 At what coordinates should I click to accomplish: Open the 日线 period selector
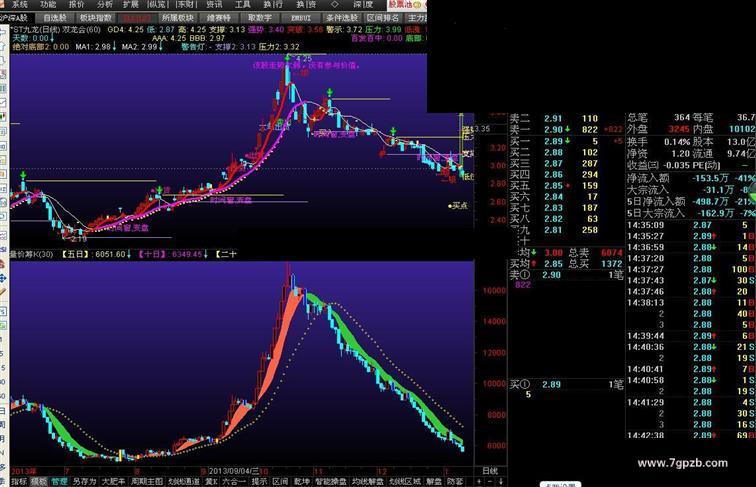click(x=490, y=471)
